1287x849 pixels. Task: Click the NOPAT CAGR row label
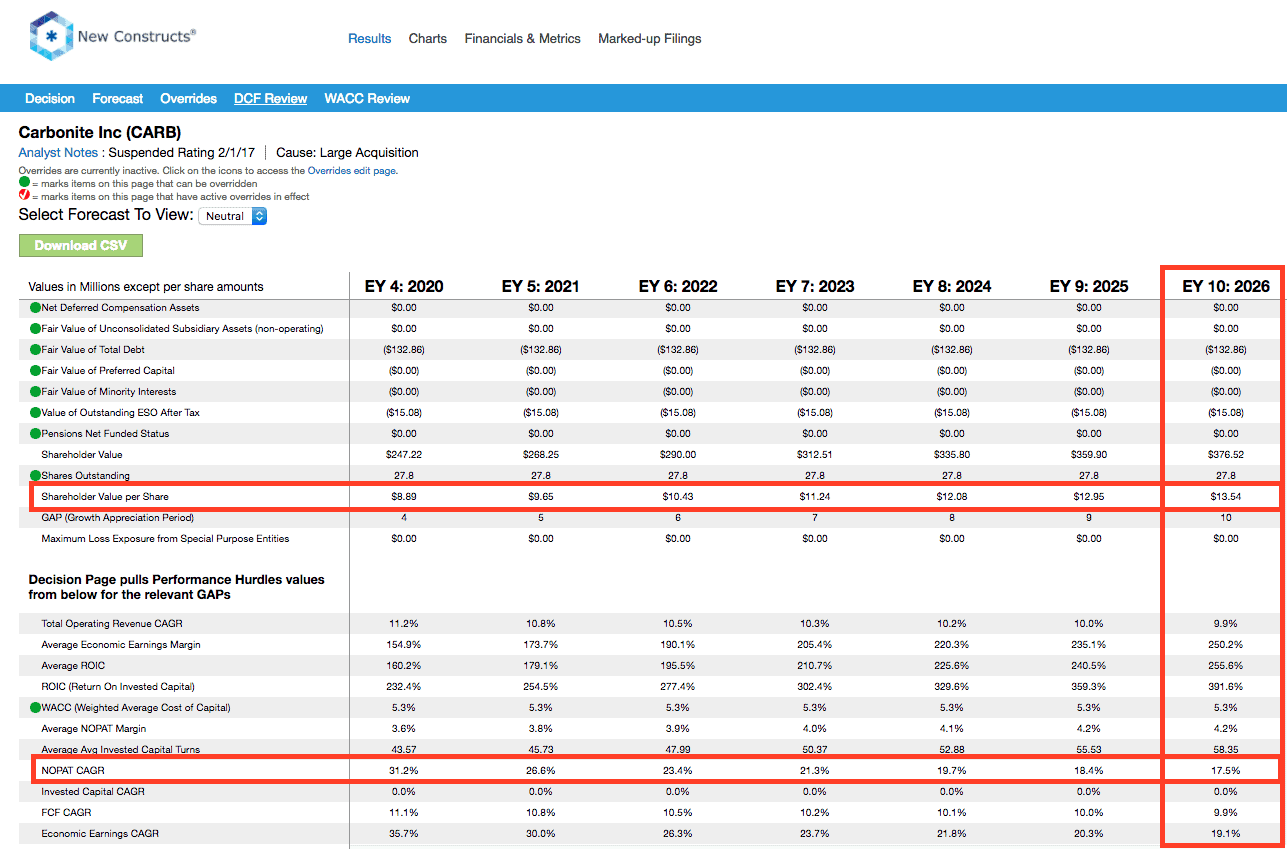pyautogui.click(x=73, y=771)
